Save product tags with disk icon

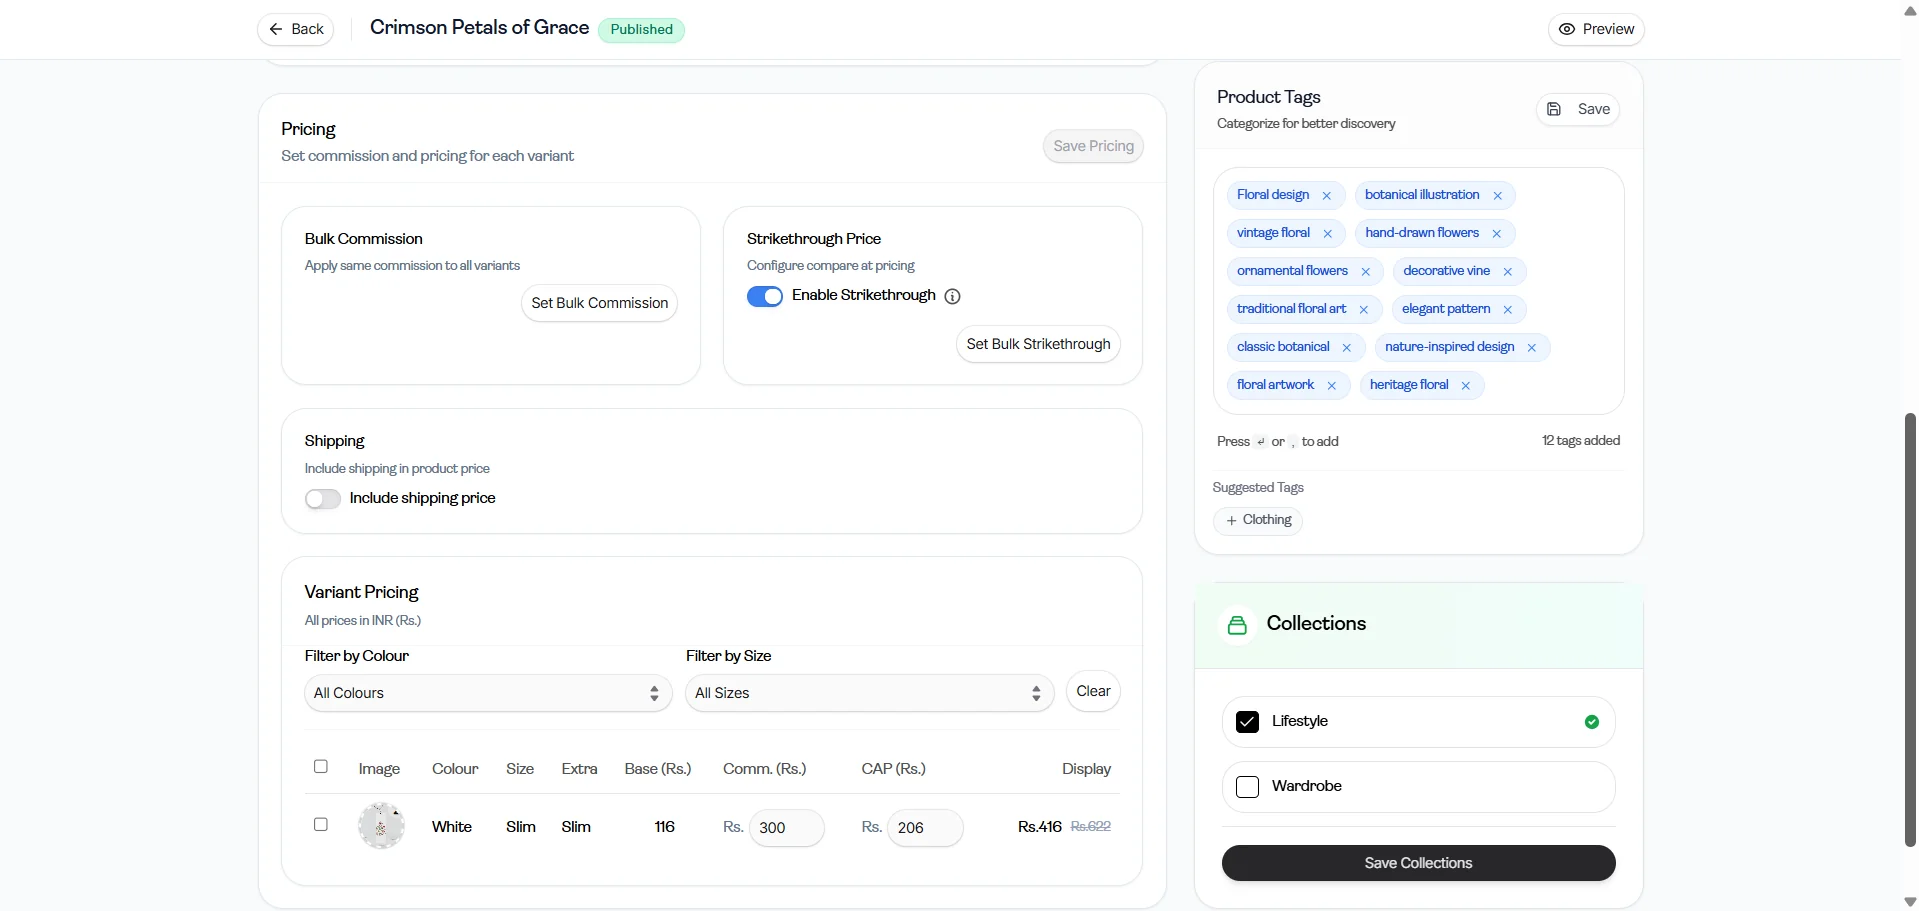point(1578,109)
